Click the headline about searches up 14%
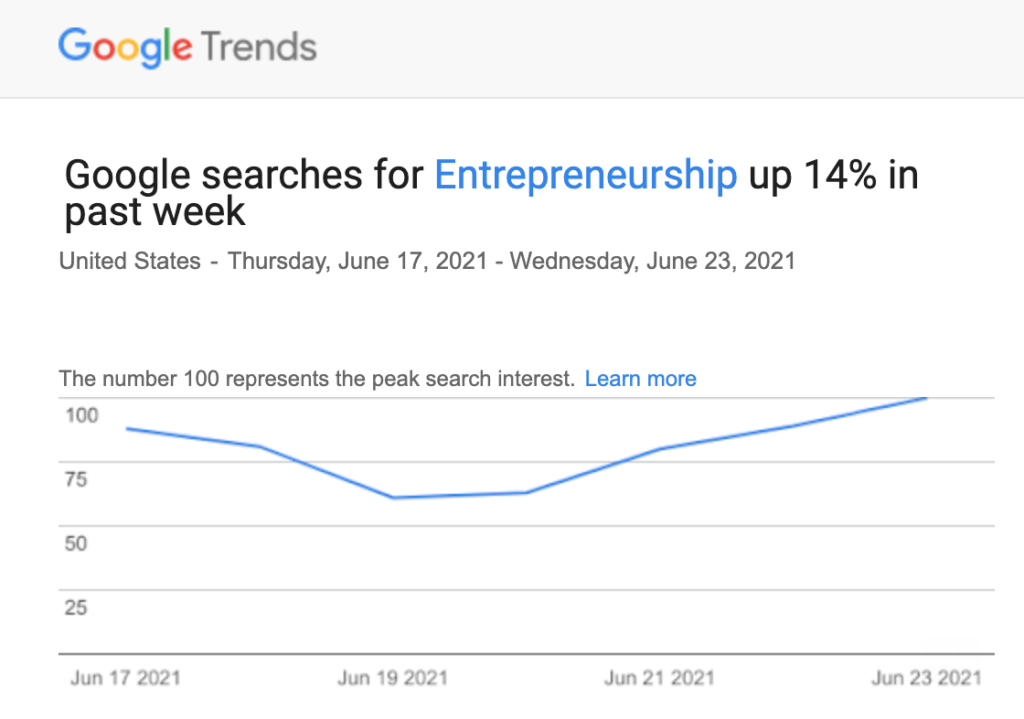This screenshot has height=719, width=1024. pos(490,192)
